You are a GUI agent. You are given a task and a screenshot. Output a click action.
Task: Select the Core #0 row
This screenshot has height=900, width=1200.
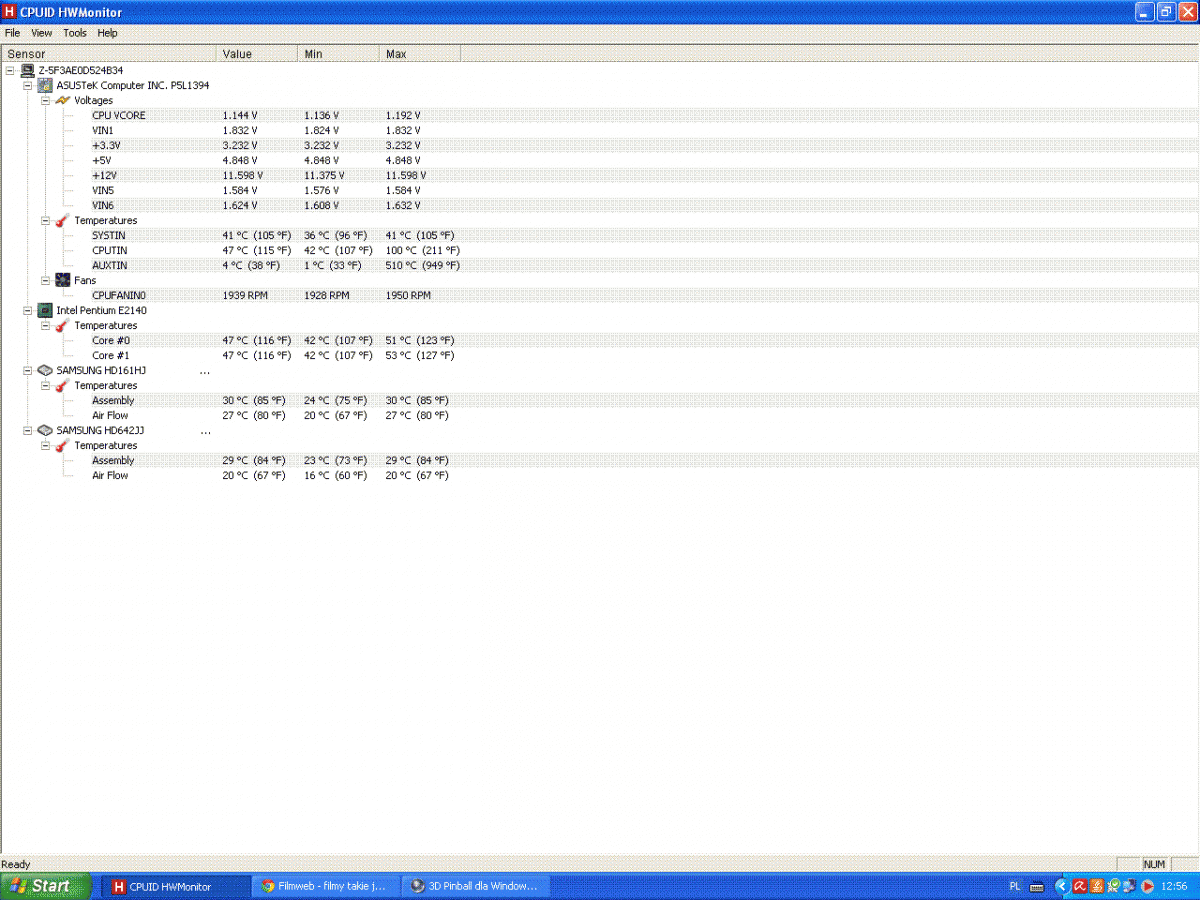coord(600,340)
